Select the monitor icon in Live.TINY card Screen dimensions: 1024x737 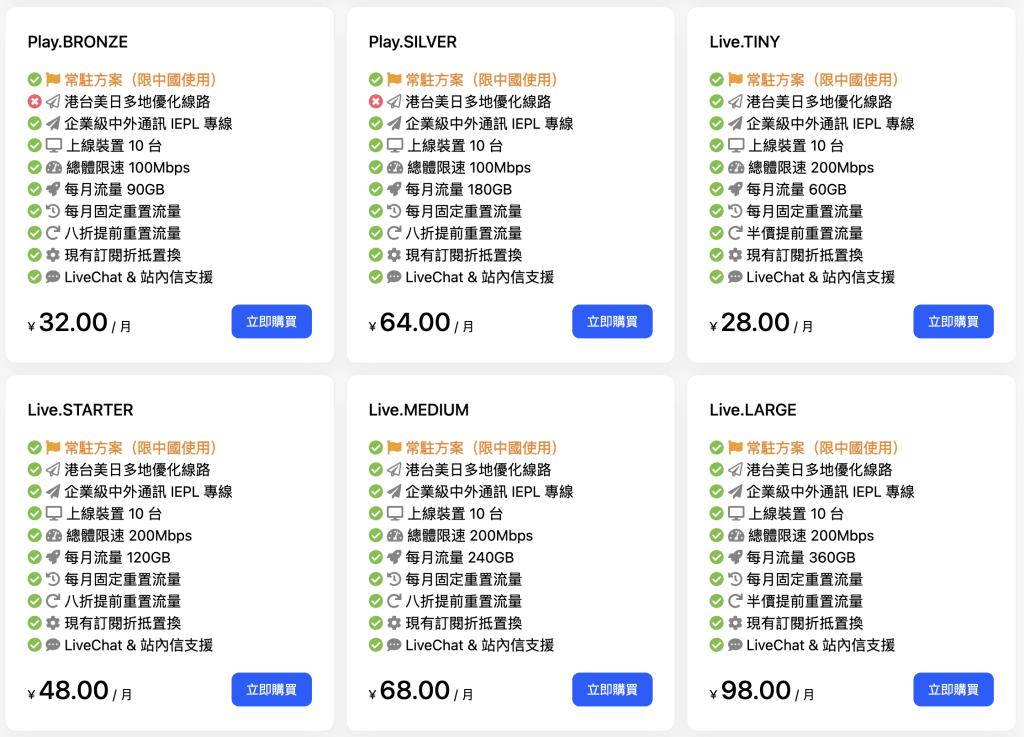[x=735, y=146]
